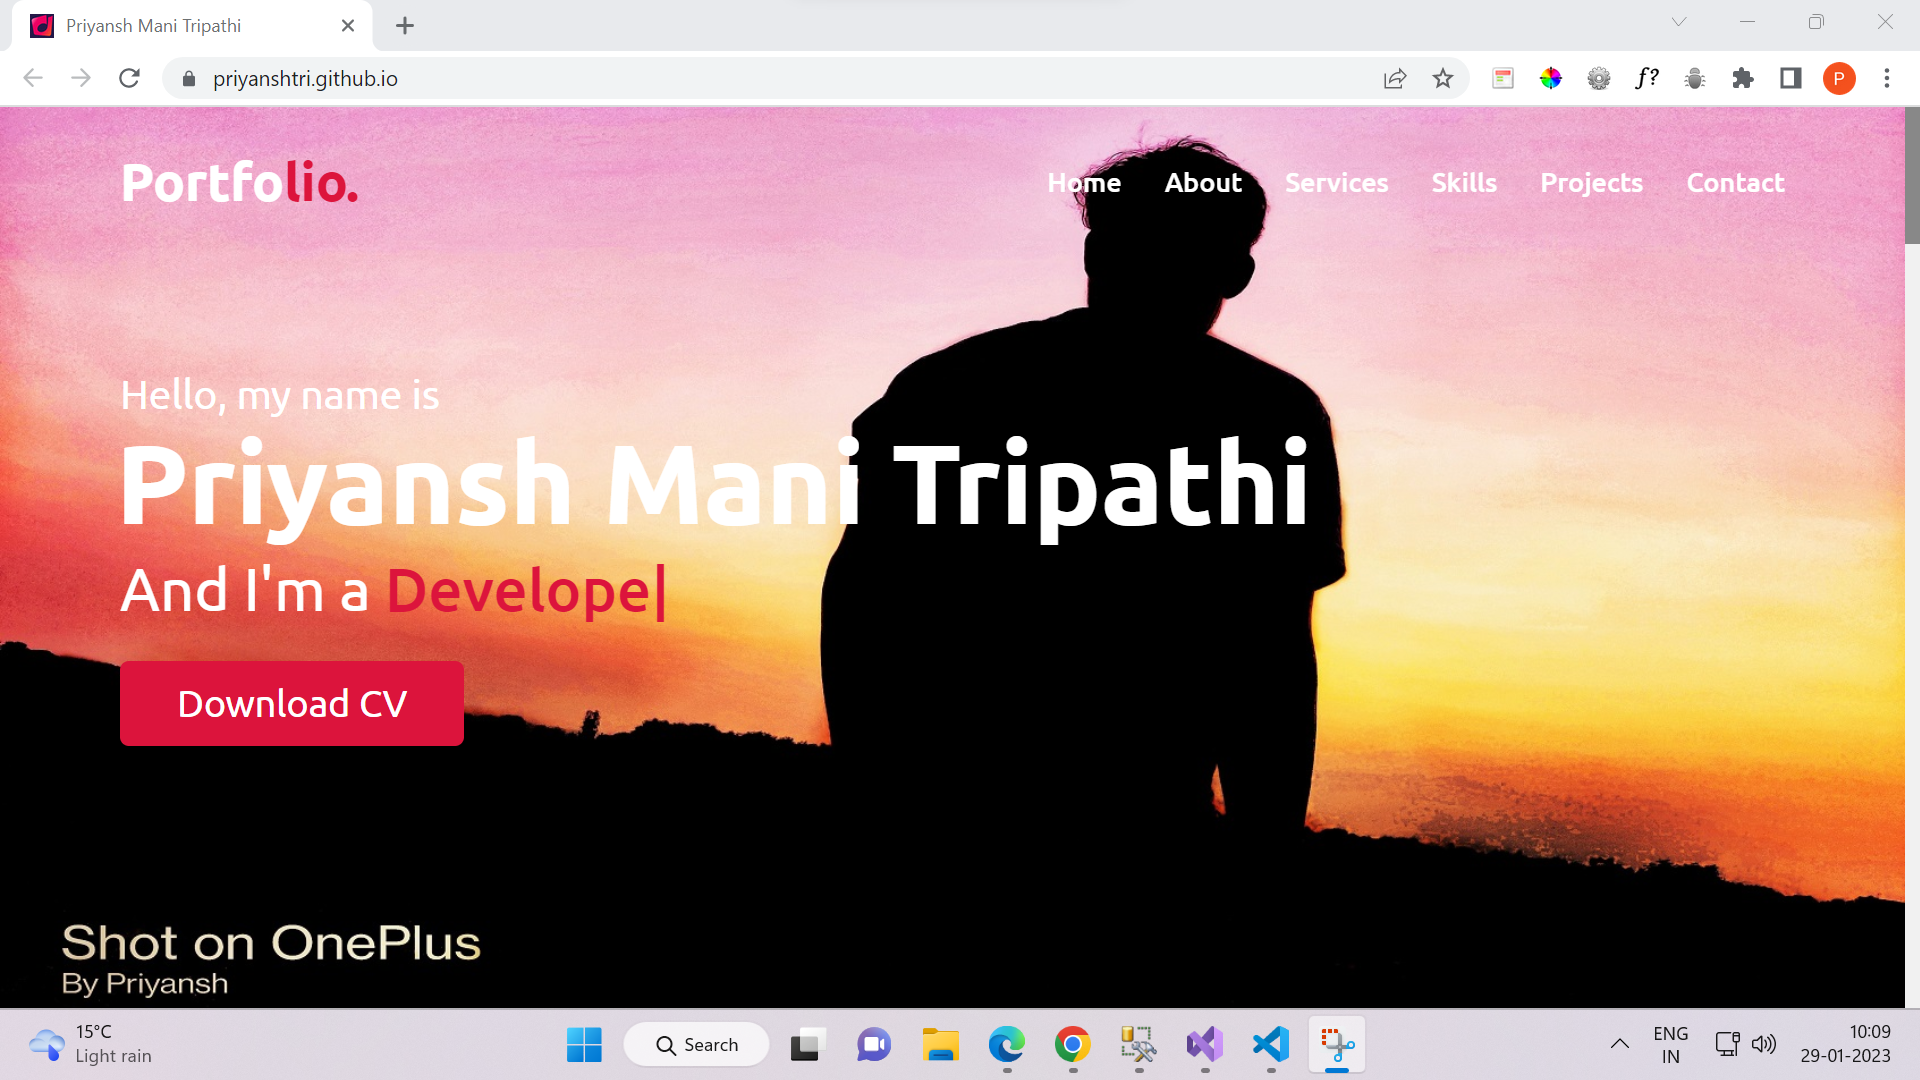Open the clock and date 29-01-2023
Viewport: 1920px width, 1080px height.
[x=1845, y=1044]
